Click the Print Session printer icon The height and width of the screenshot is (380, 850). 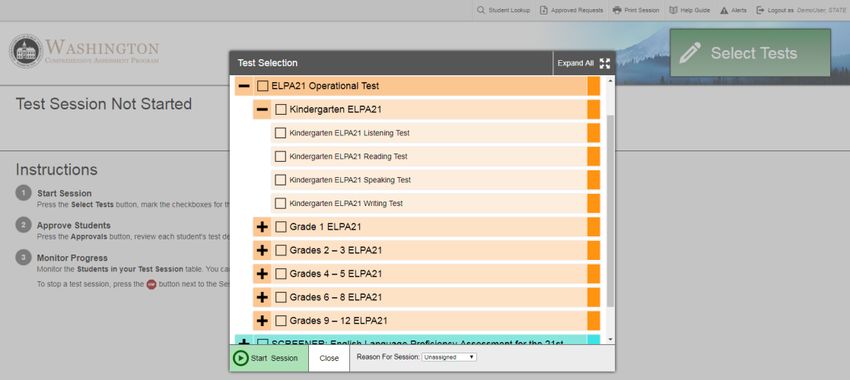click(x=617, y=10)
